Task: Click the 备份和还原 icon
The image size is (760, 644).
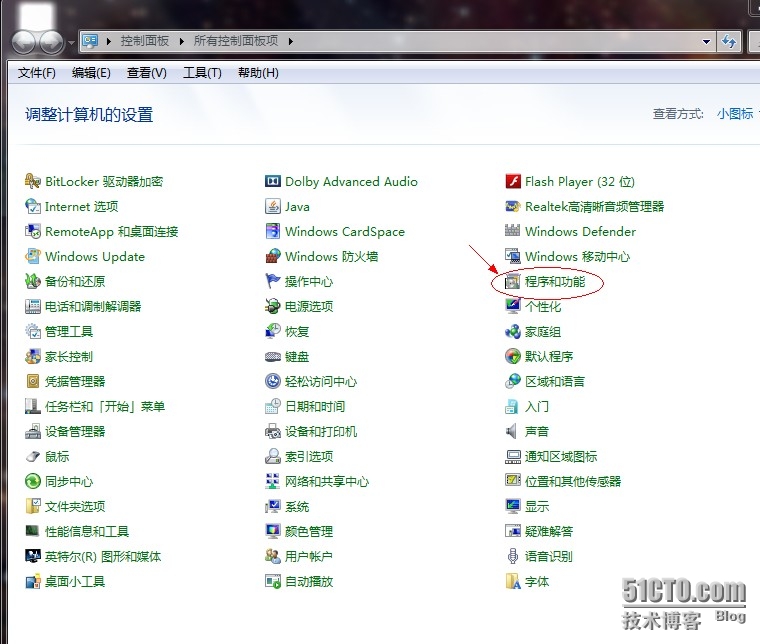Action: coord(32,281)
